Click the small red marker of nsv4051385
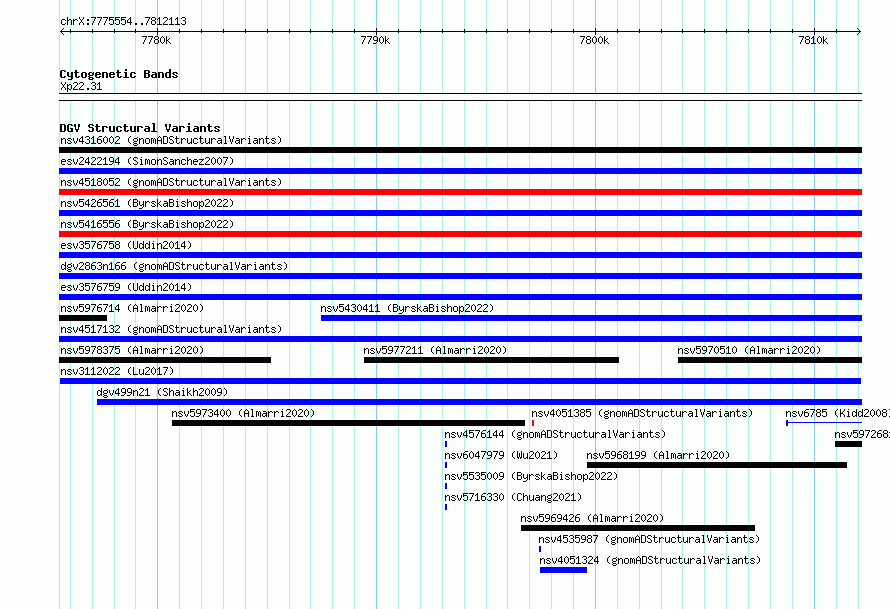 coord(533,423)
